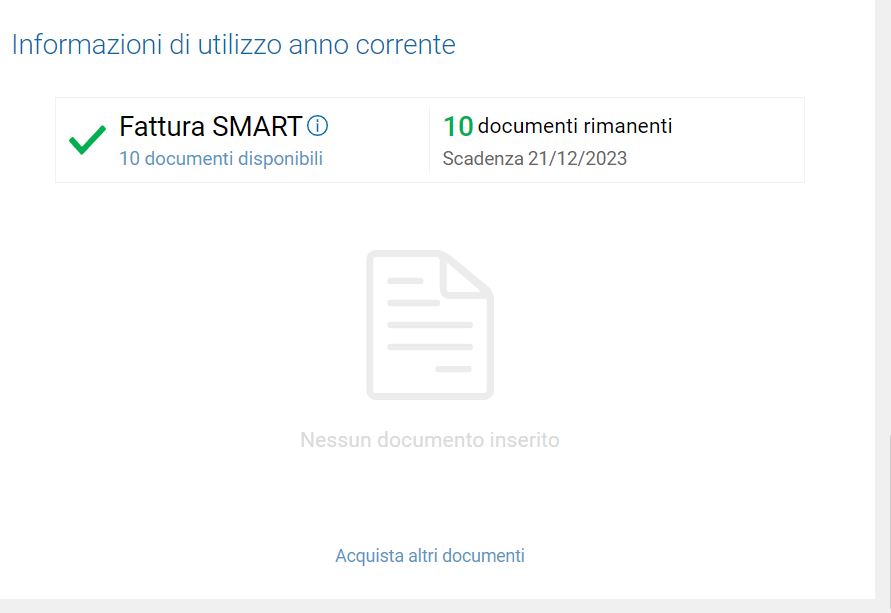The height and width of the screenshot is (613, 891).
Task: Open the Fattura SMART info icon
Action: pyautogui.click(x=317, y=126)
